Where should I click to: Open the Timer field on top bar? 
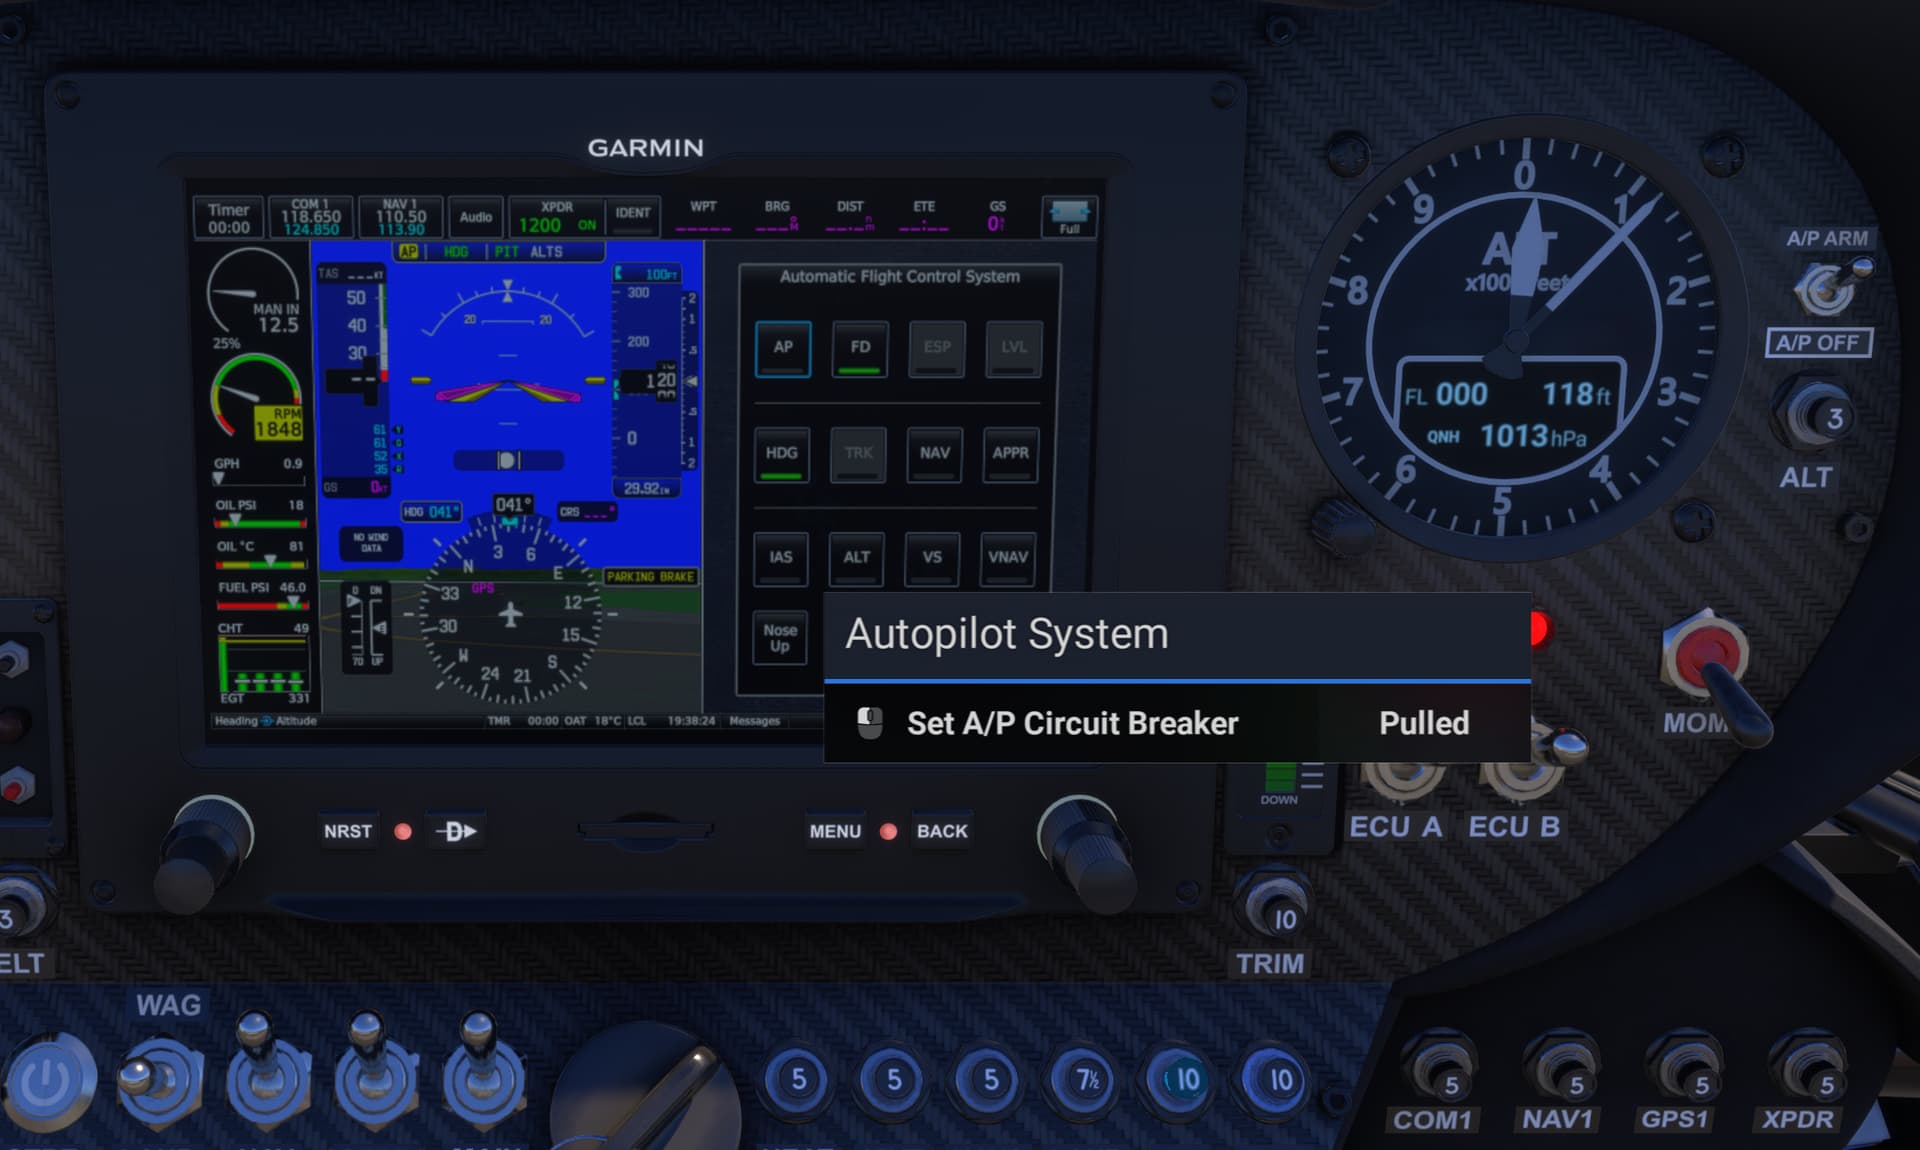pos(229,218)
